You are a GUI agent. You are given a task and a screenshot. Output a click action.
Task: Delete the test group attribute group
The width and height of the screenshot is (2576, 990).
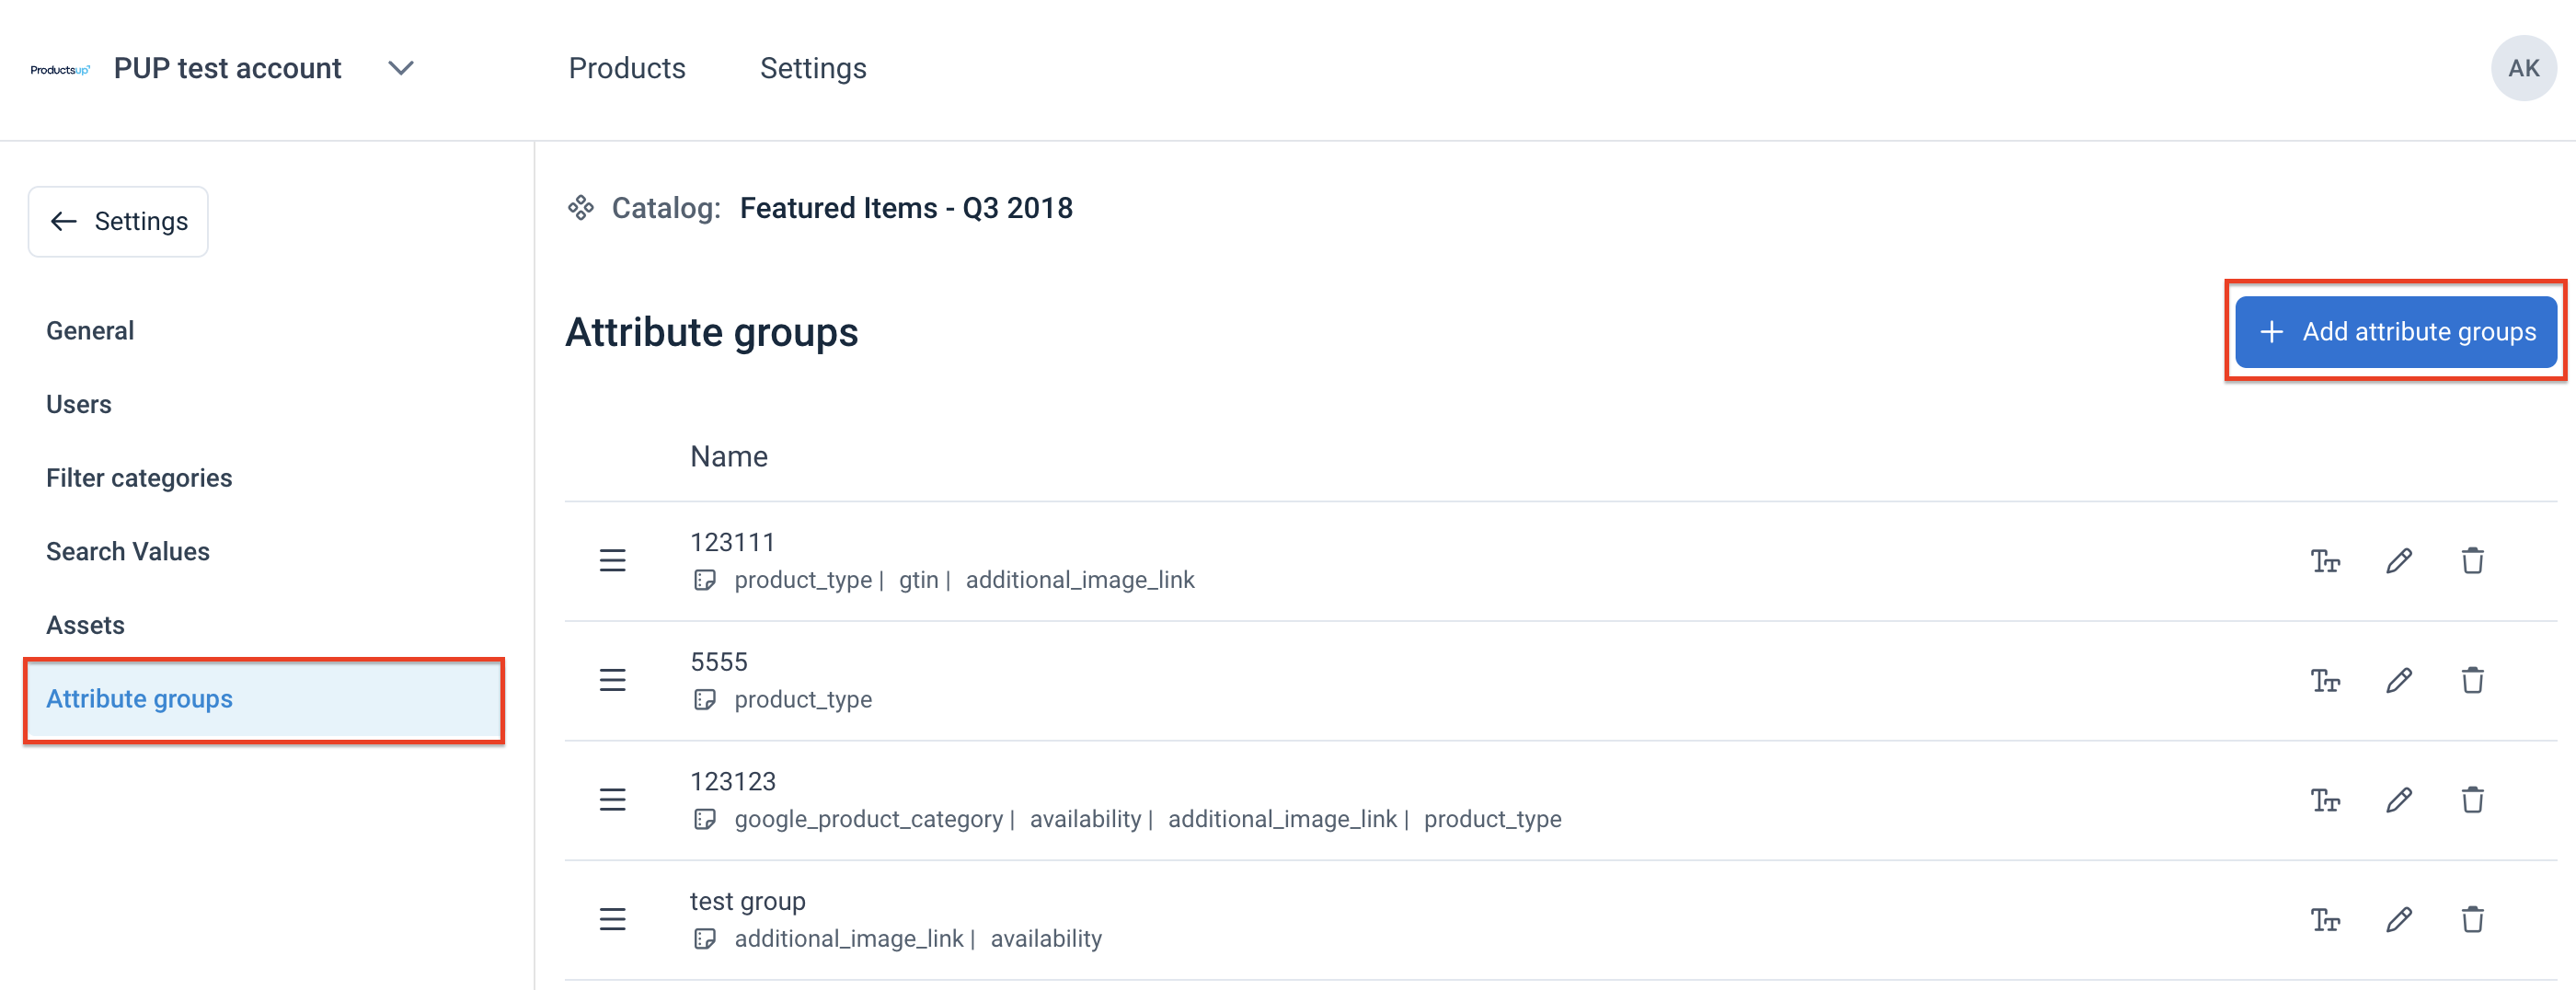pos(2472,920)
